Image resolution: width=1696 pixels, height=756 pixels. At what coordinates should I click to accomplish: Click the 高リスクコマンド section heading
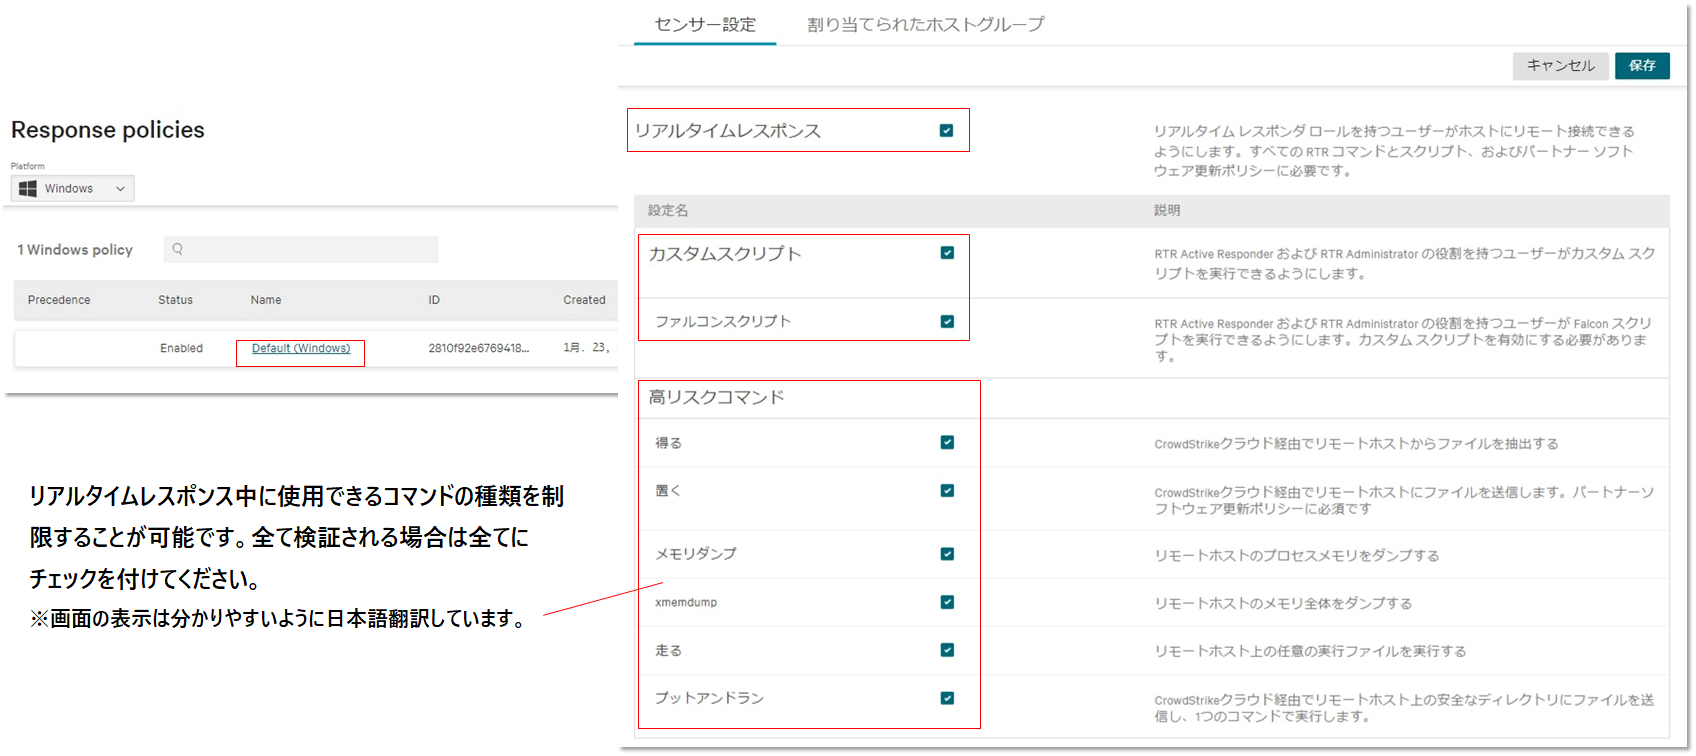point(716,398)
